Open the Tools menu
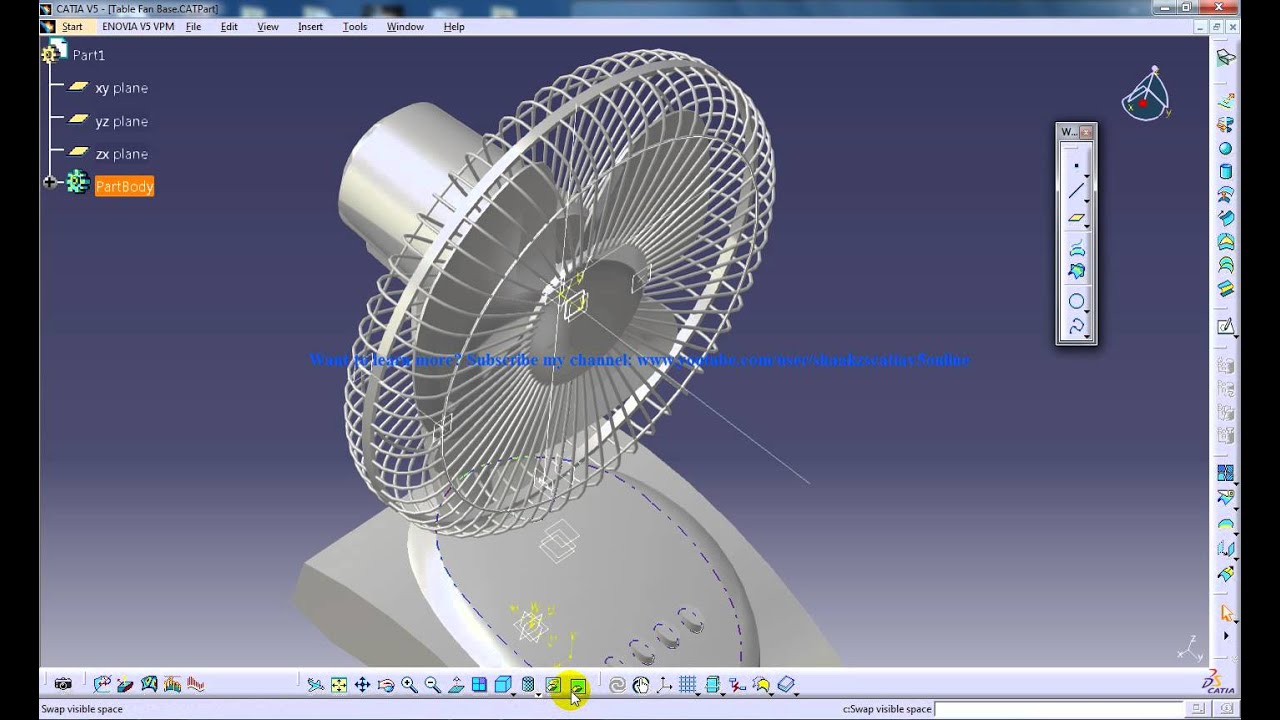 (355, 27)
